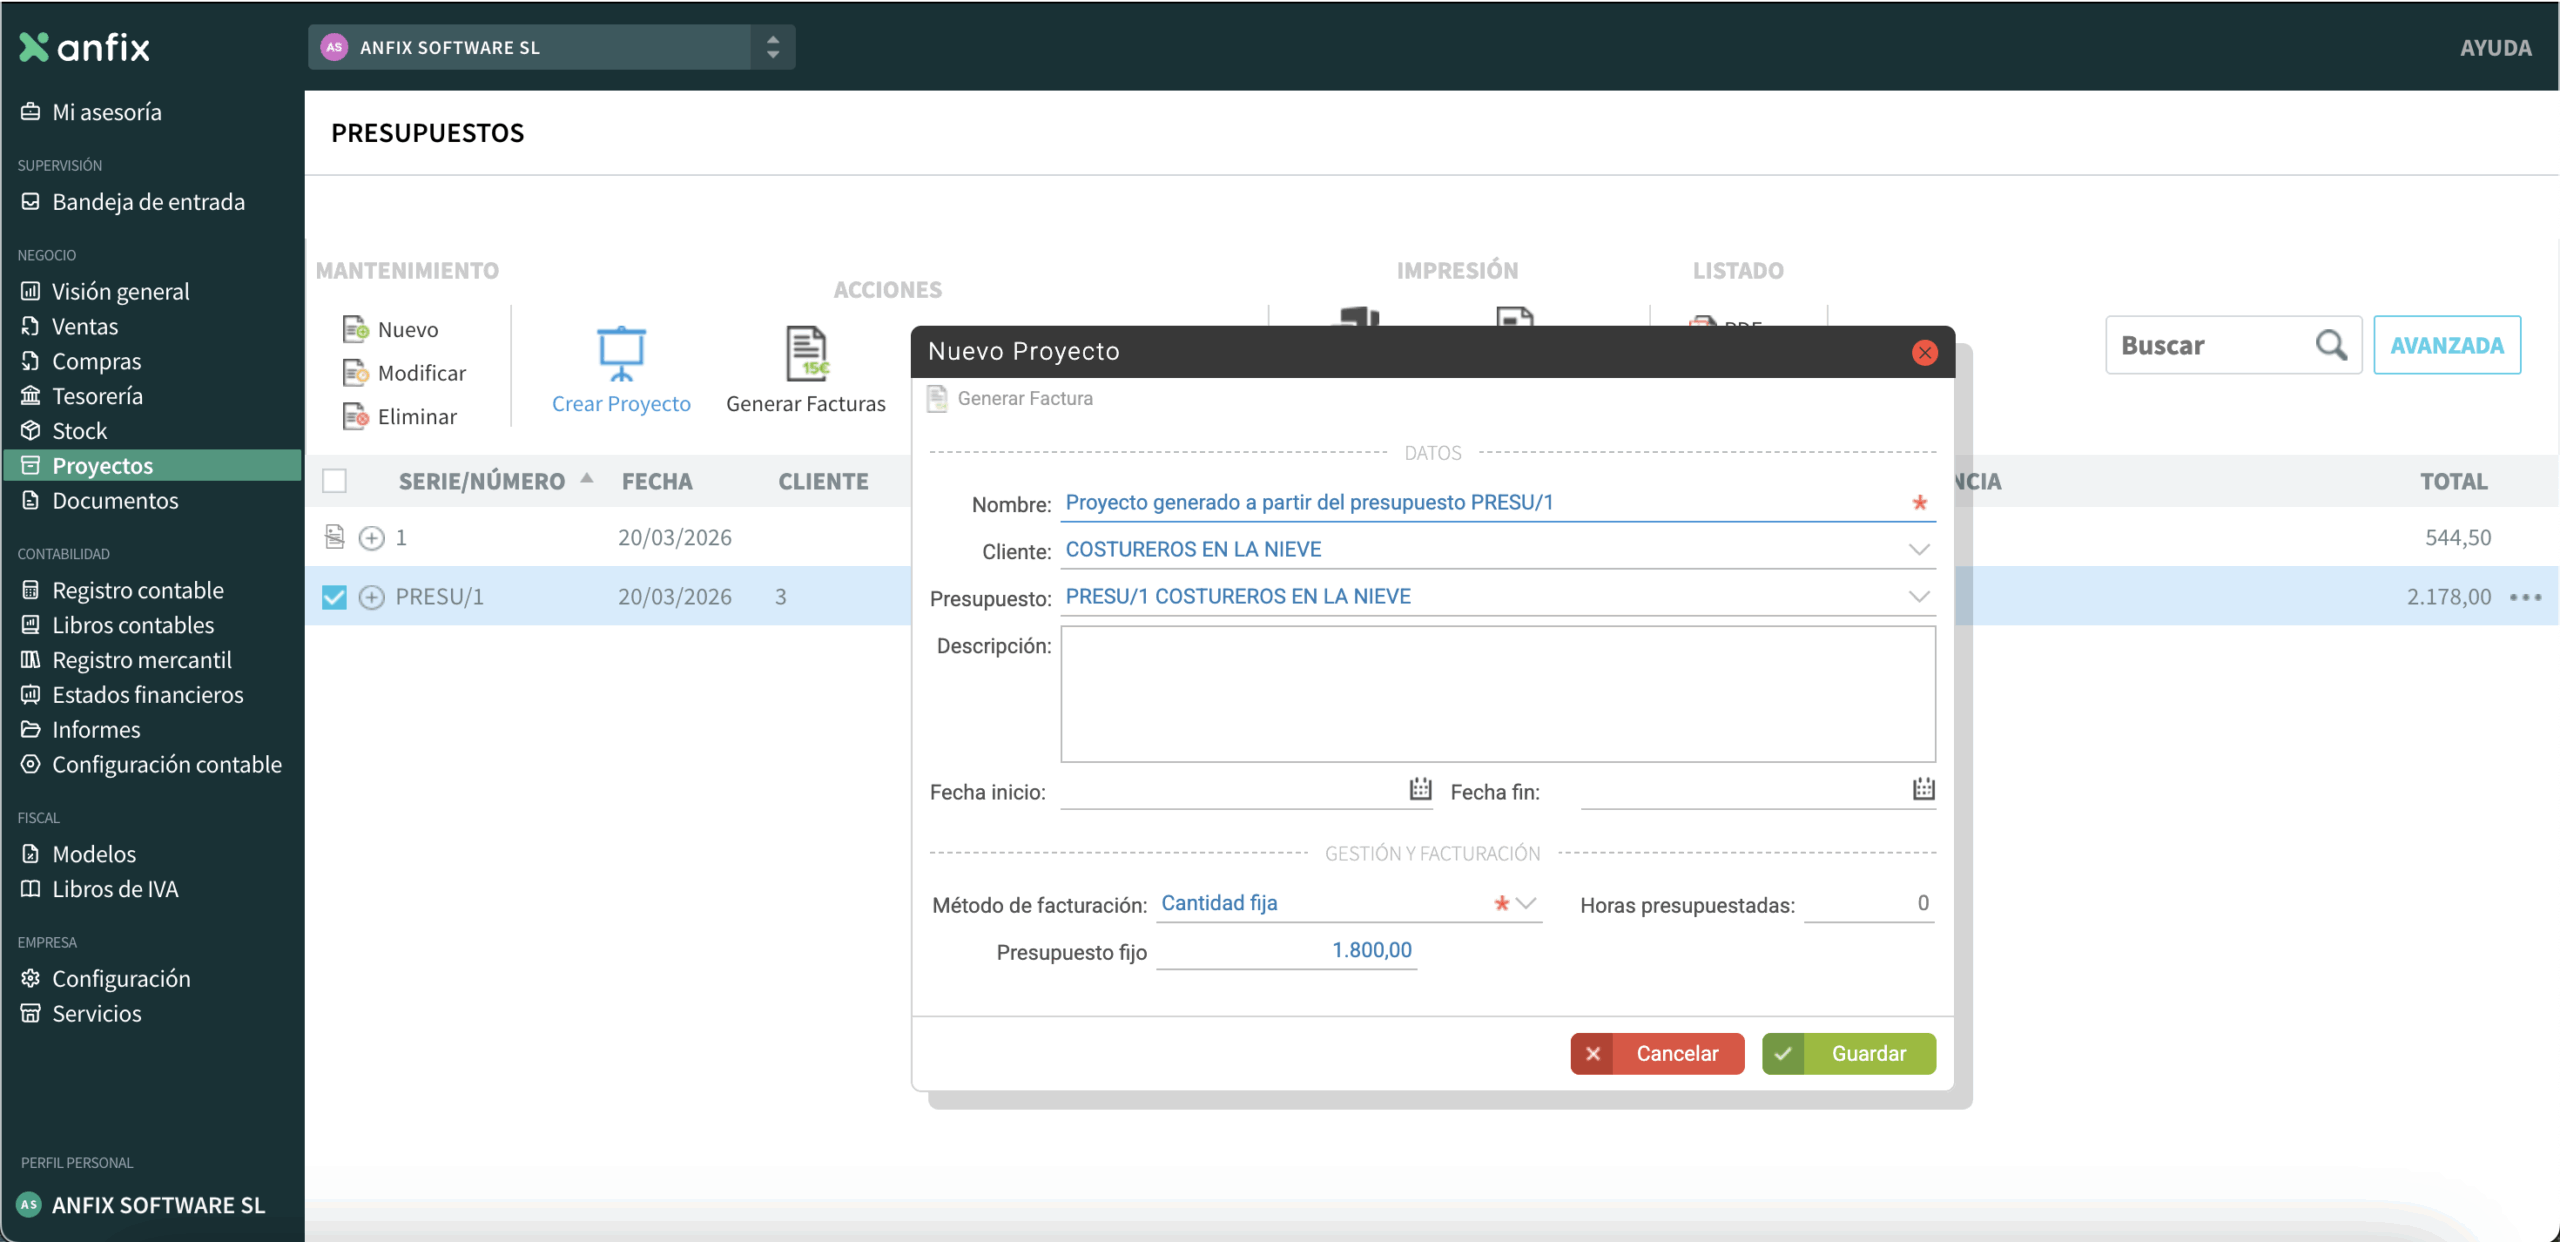Image resolution: width=2560 pixels, height=1242 pixels.
Task: Click the Eliminar document icon
Action: coord(355,416)
